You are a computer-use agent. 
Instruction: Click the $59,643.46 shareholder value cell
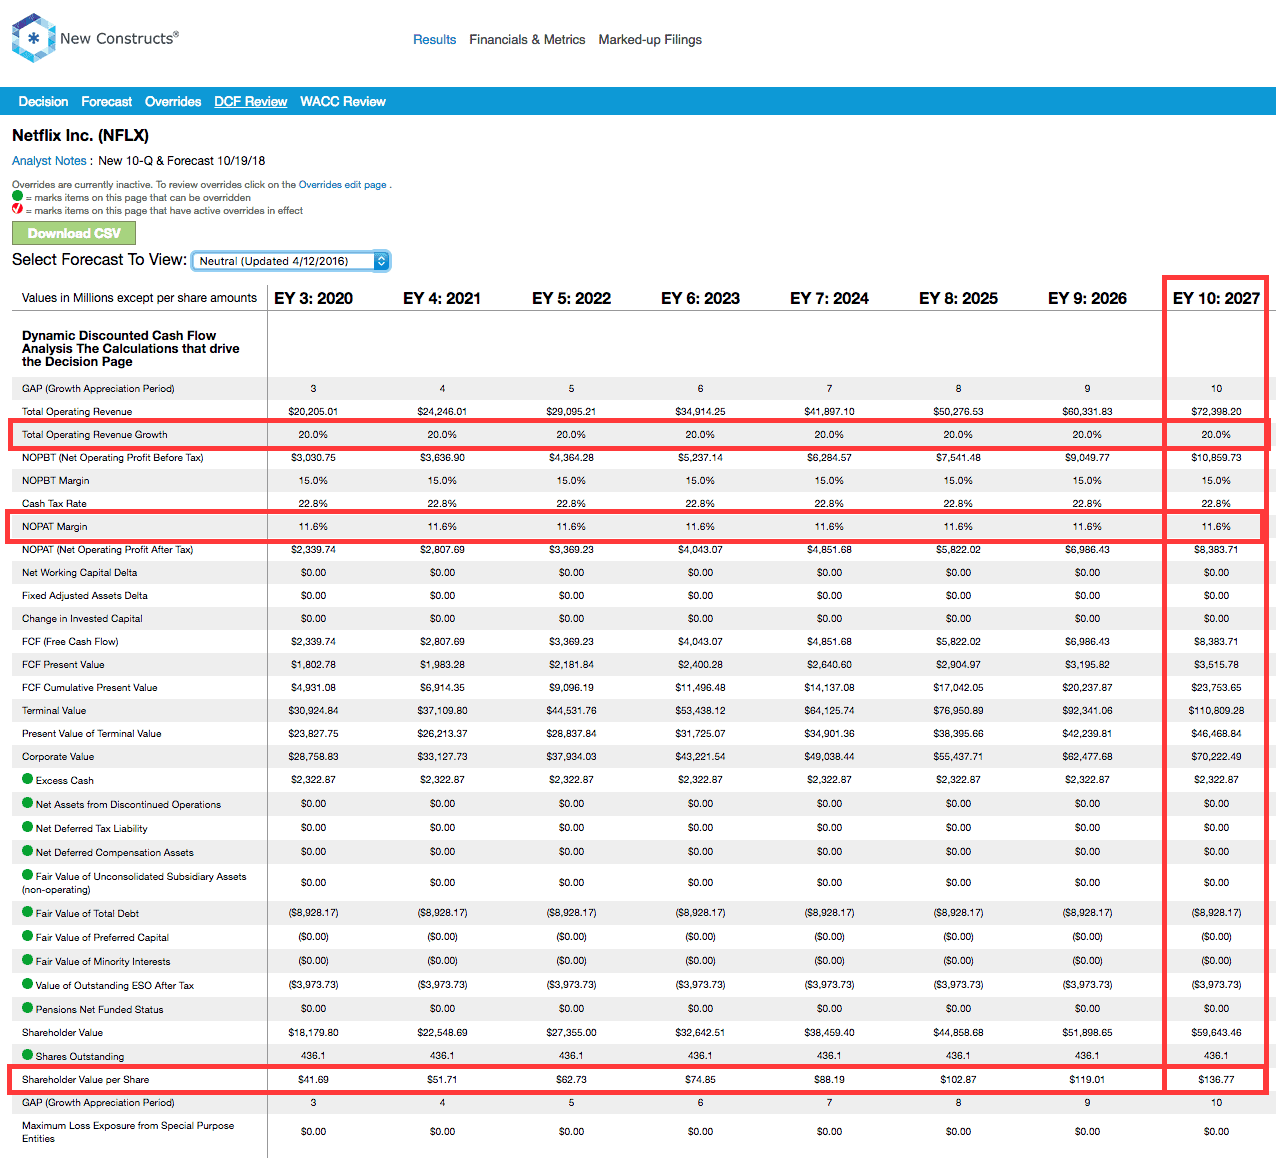pos(1216,1033)
